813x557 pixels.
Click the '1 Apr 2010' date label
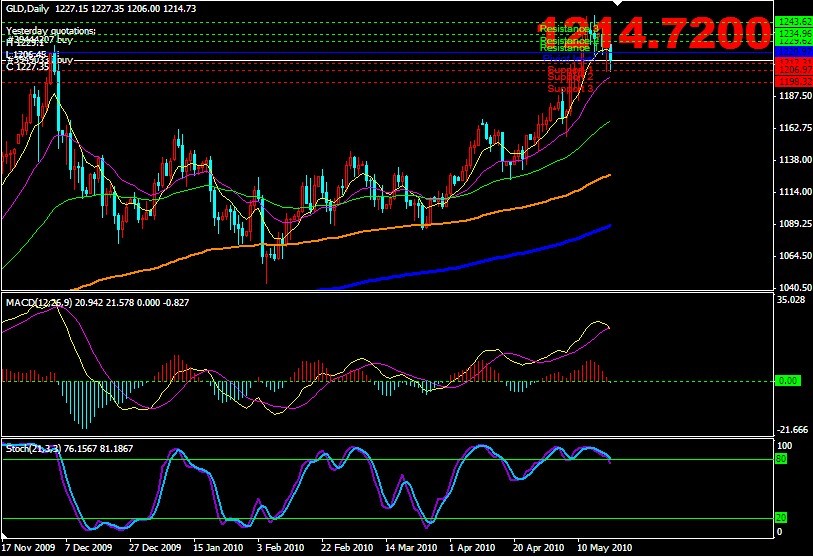(x=472, y=548)
